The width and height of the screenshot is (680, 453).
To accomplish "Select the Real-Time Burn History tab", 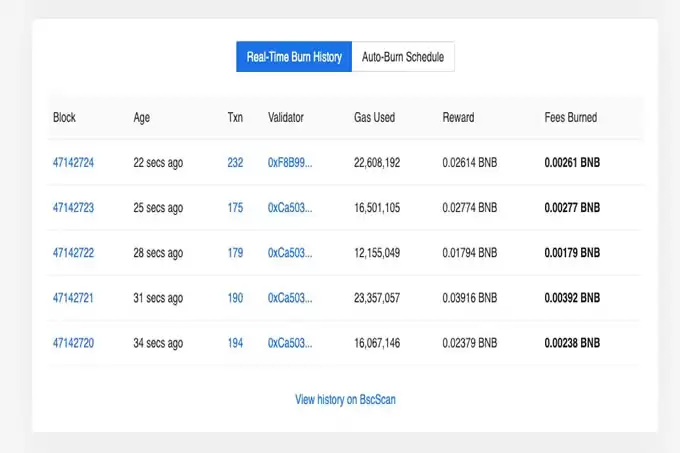I will (294, 57).
